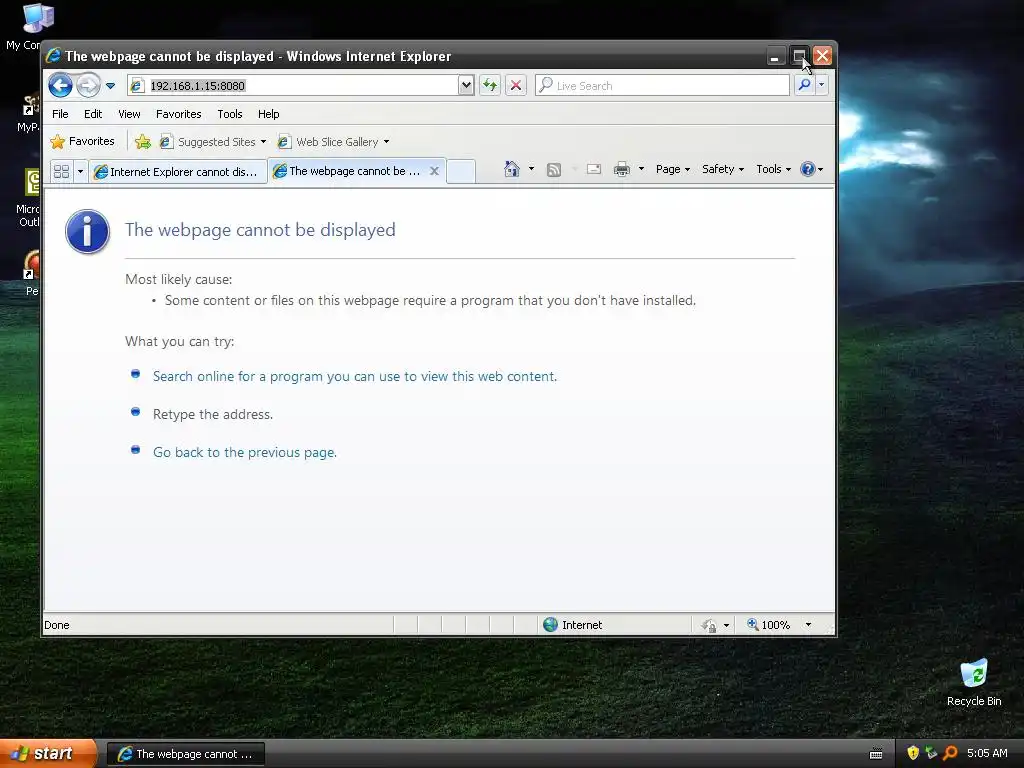Switch to 'Internet Explorer cannot dis...' tab

178,172
